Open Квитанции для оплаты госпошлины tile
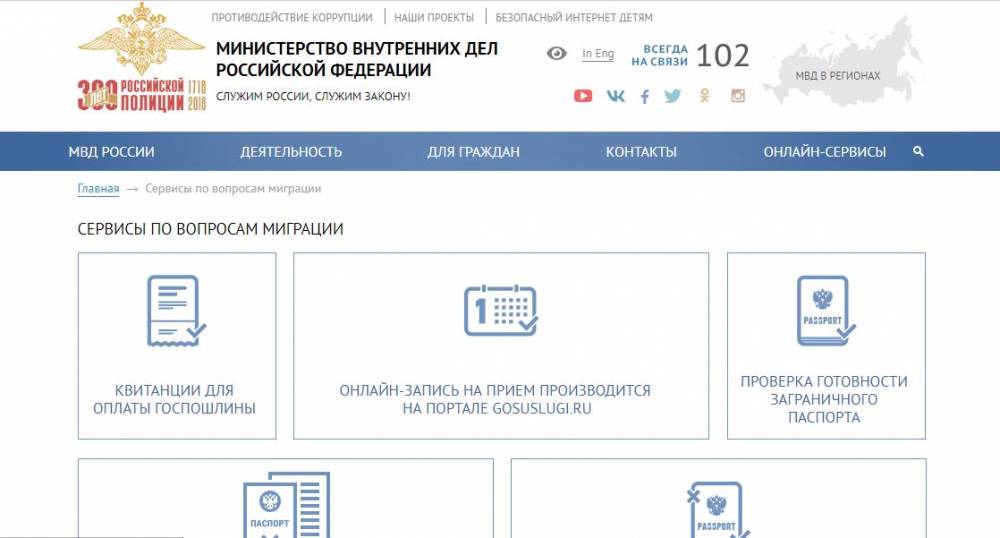Image resolution: width=1000 pixels, height=538 pixels. coord(177,346)
